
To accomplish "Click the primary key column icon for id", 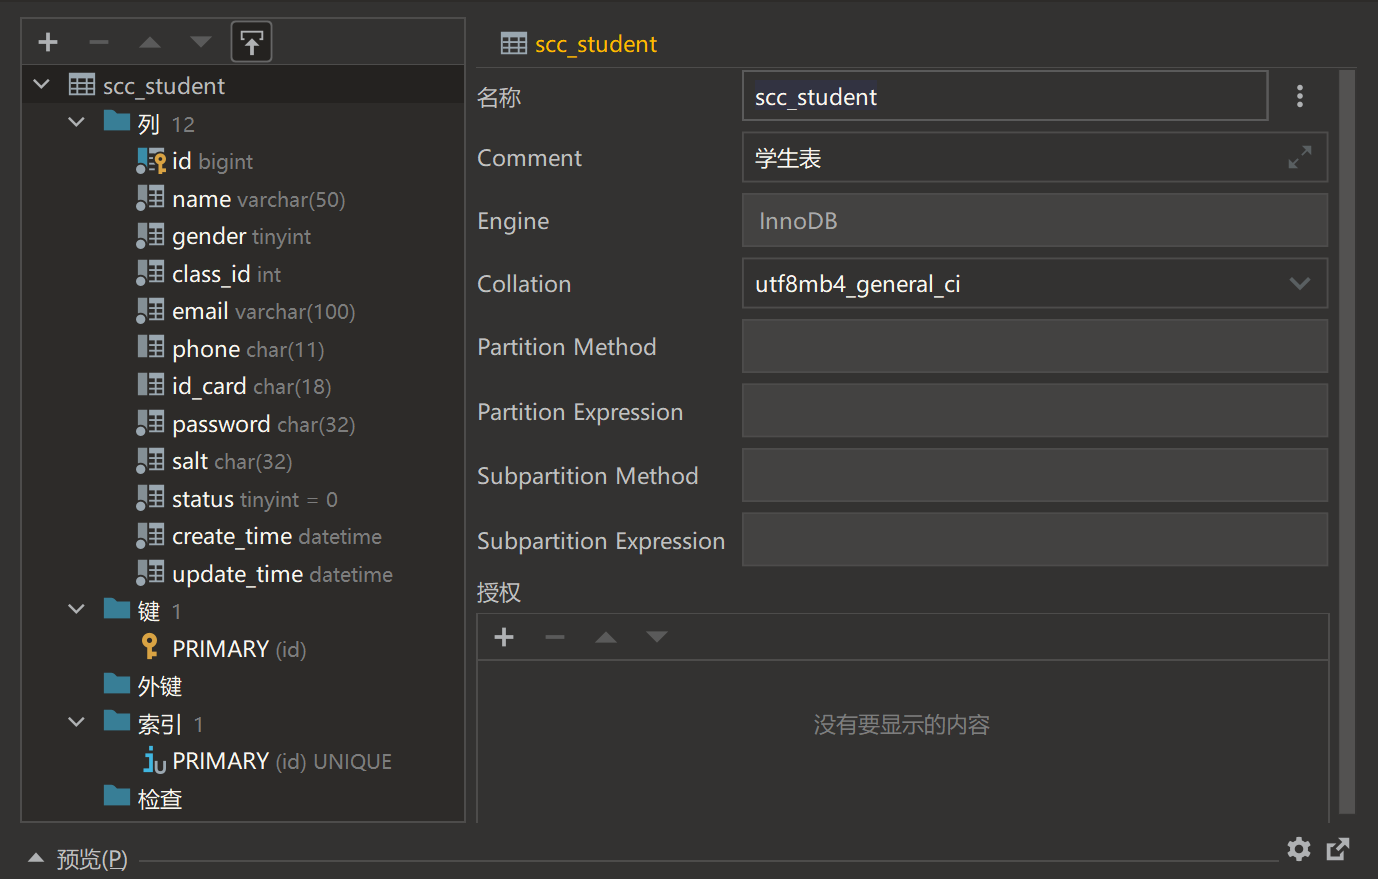I will pyautogui.click(x=151, y=160).
